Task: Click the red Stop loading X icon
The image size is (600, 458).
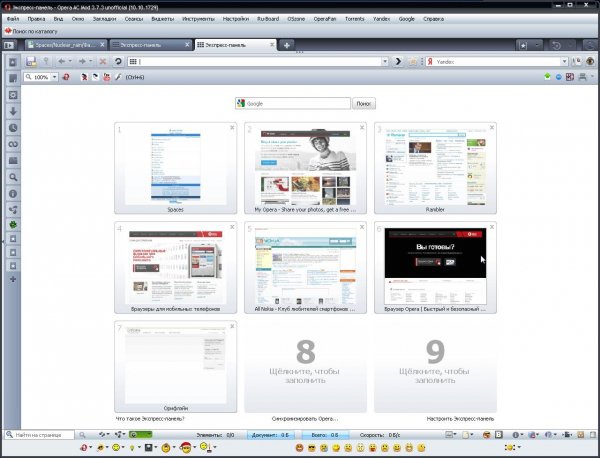Action: (x=103, y=61)
